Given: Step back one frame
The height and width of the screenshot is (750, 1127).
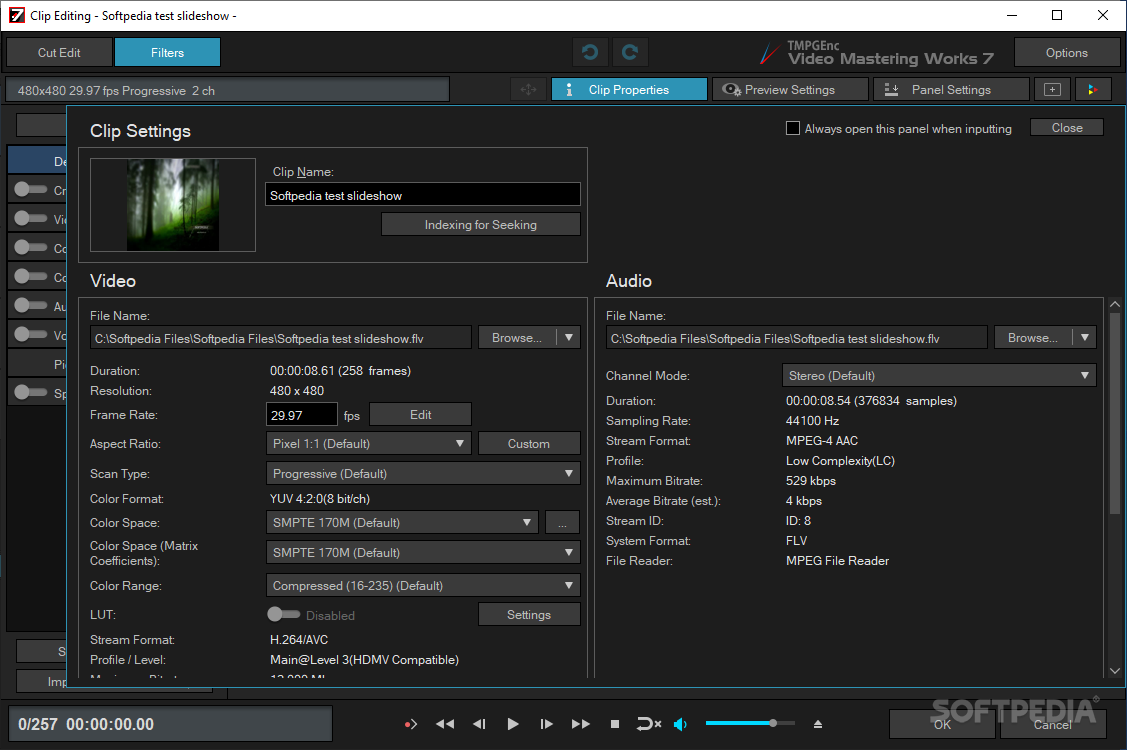Looking at the screenshot, I should point(479,724).
